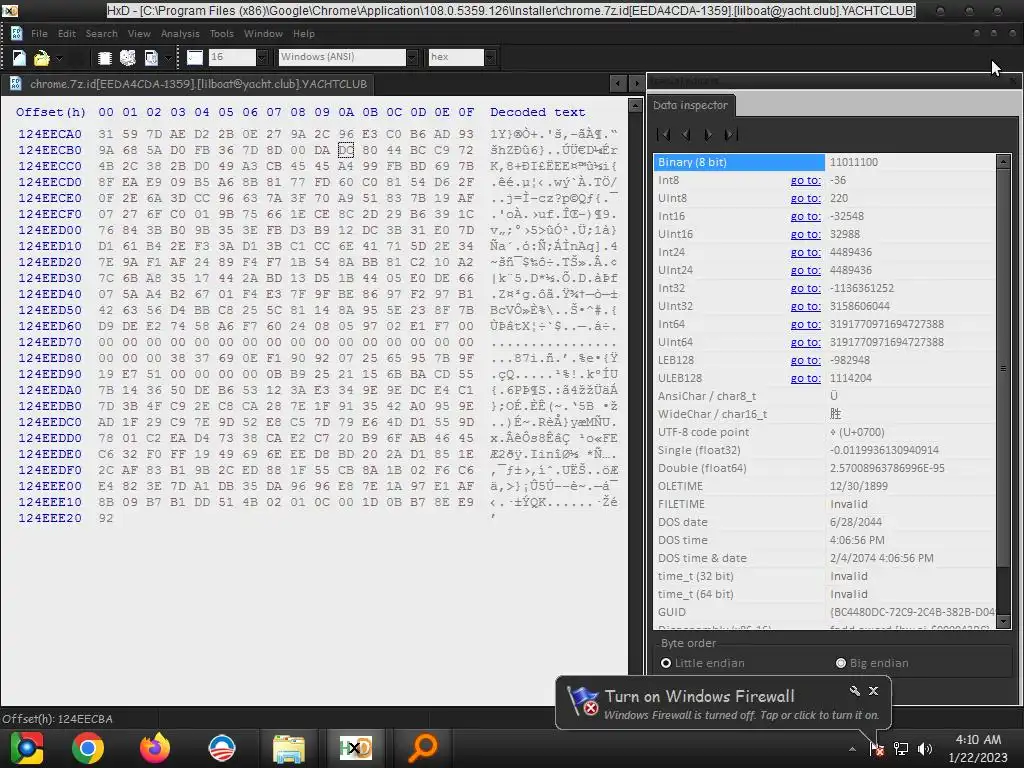The height and width of the screenshot is (768, 1024).
Task: Click bytes-per-row icon beside the 16 box
Action: tap(195, 57)
